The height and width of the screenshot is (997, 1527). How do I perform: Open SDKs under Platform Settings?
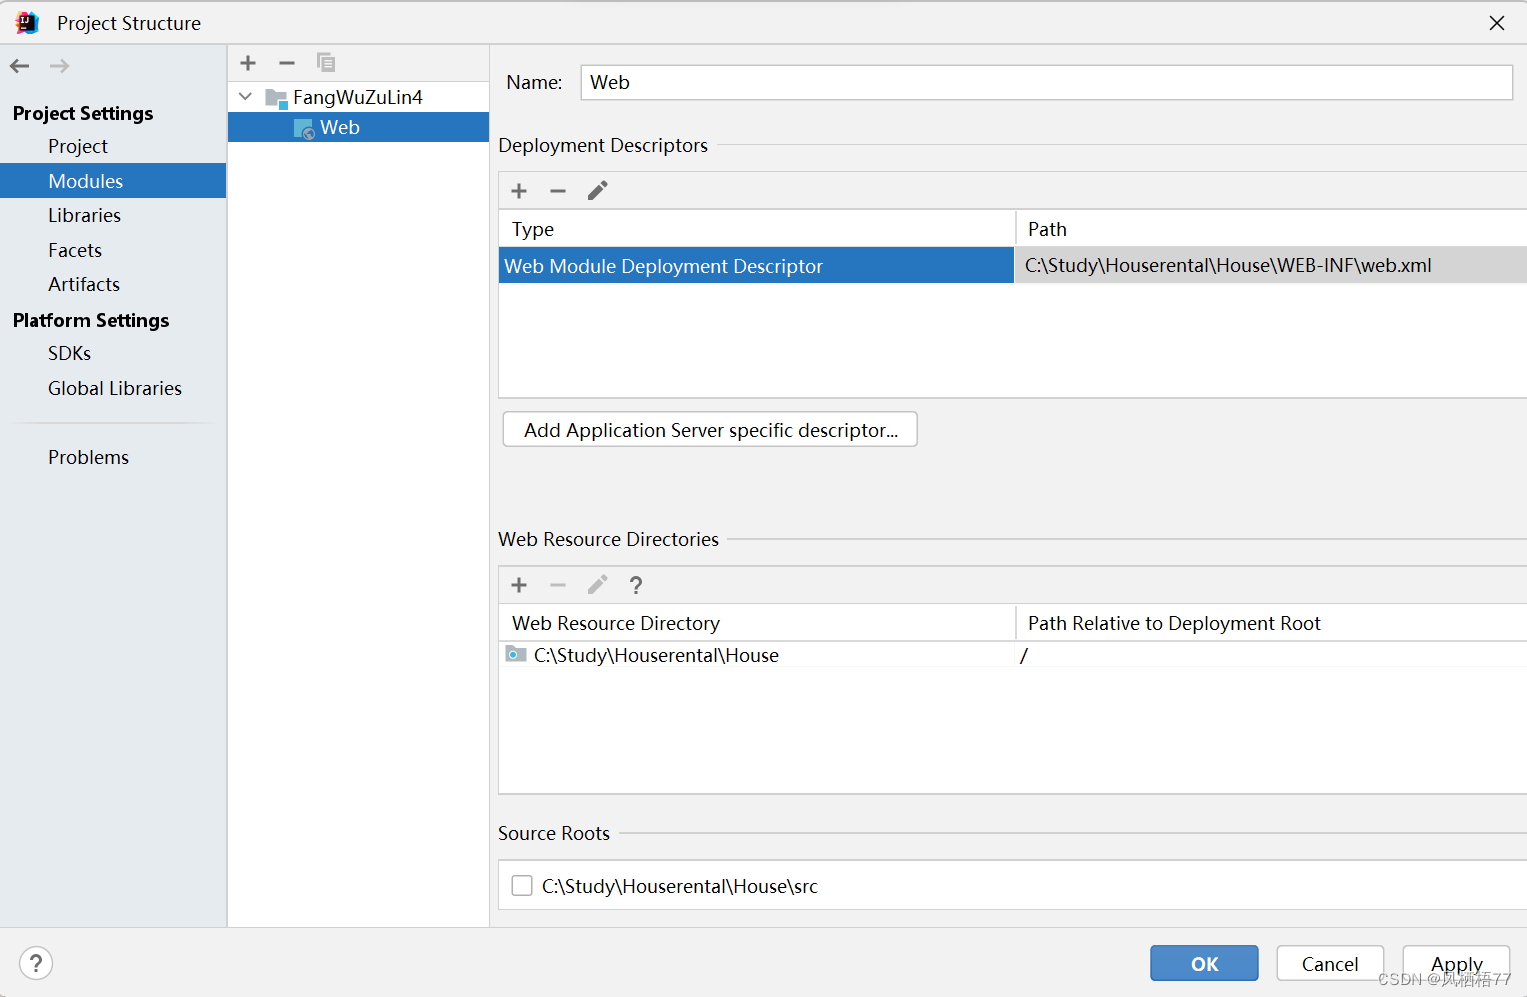[x=69, y=353]
